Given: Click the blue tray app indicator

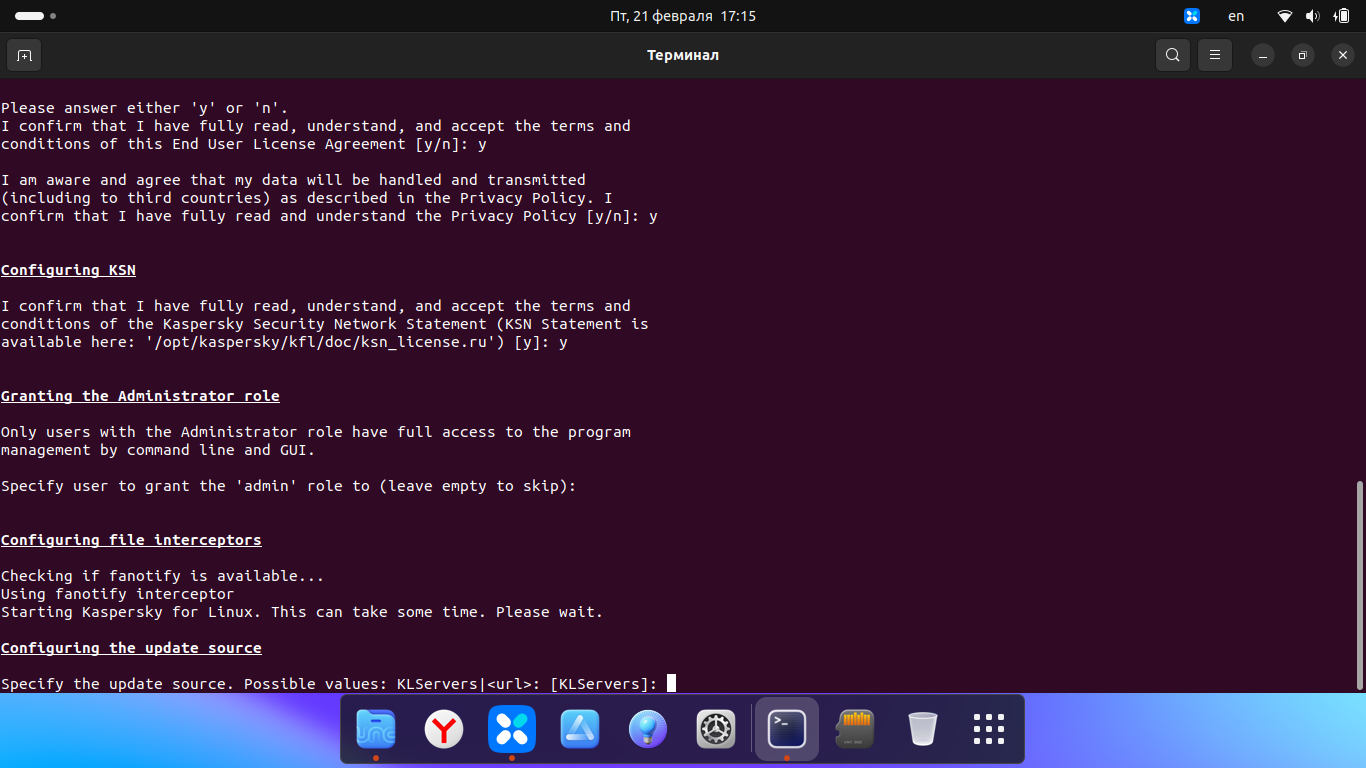Looking at the screenshot, I should (1192, 16).
